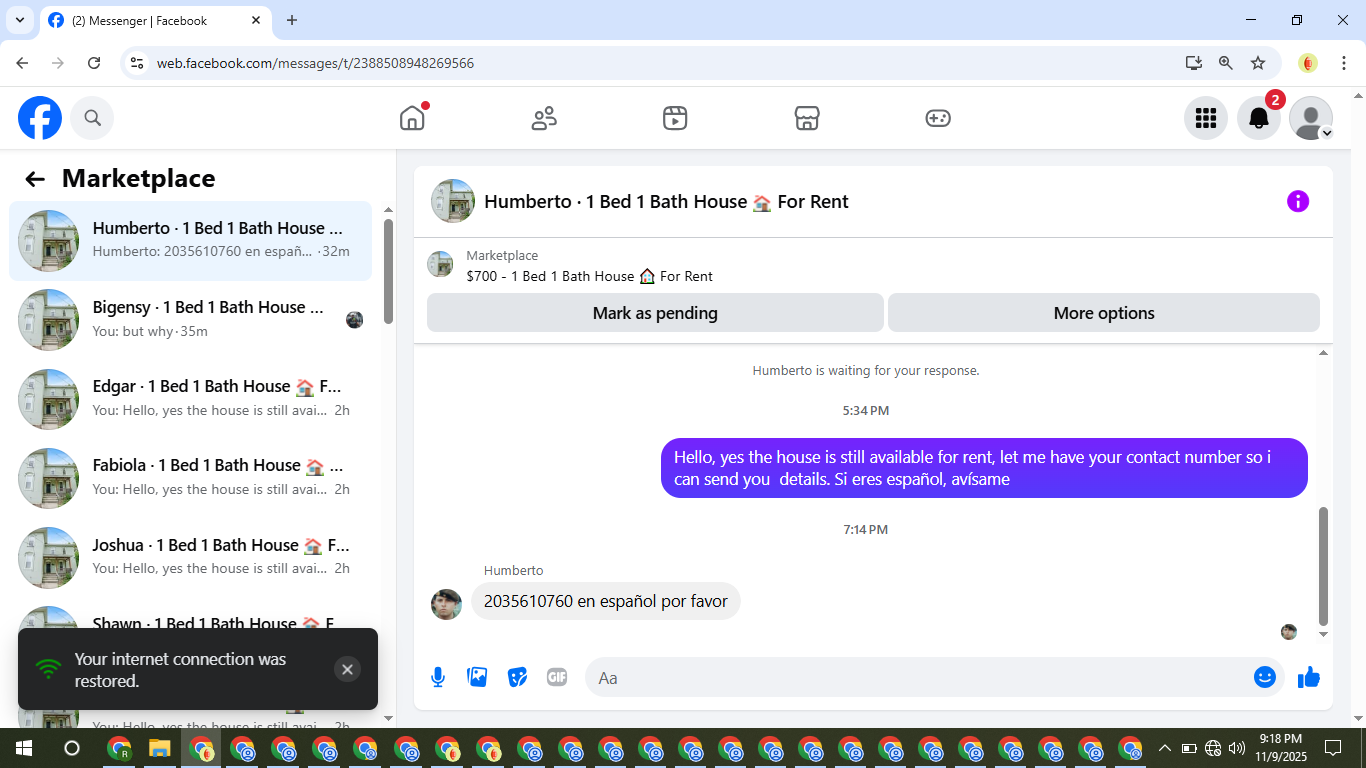
Task: Open the Windows notification center
Action: click(x=1333, y=748)
